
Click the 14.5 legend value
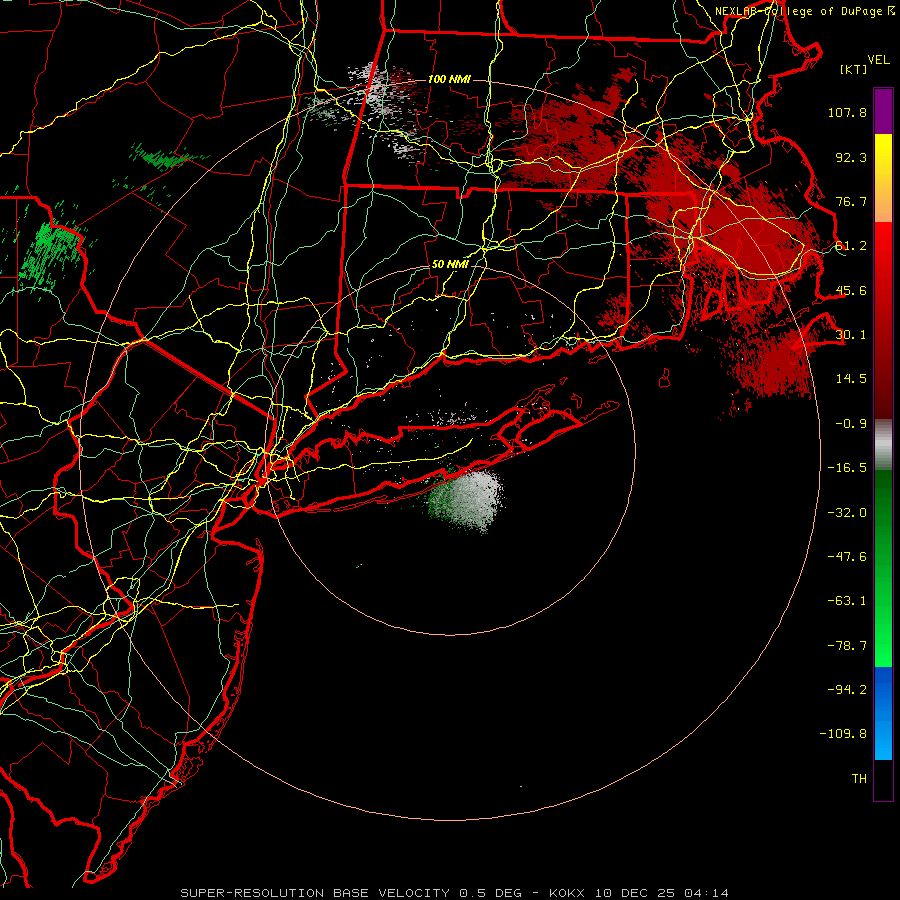tap(851, 379)
